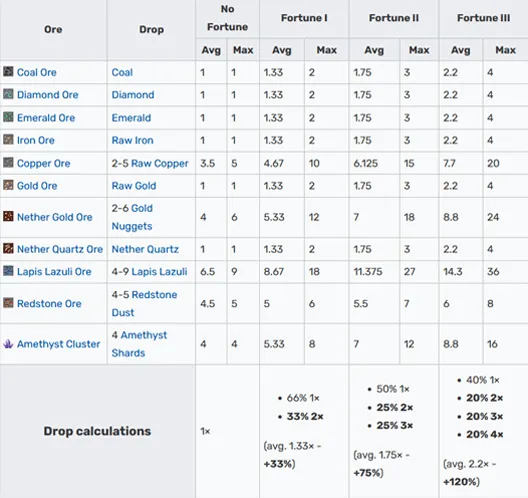The width and height of the screenshot is (528, 498).
Task: Click the Copper Ore block icon
Action: pos(8,162)
